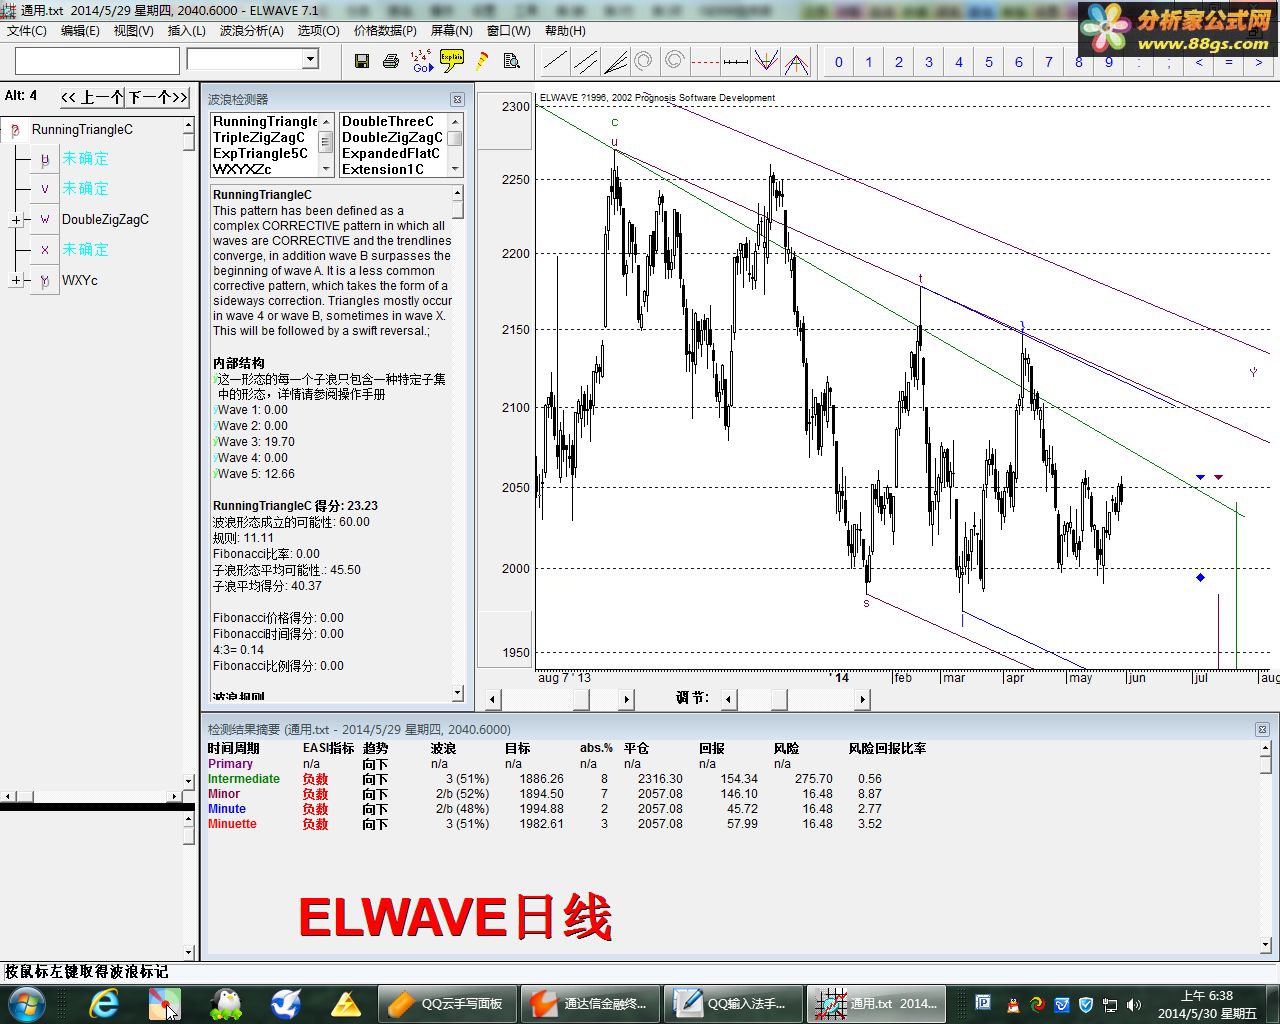Select the downward pitchfork tool

click(766, 61)
